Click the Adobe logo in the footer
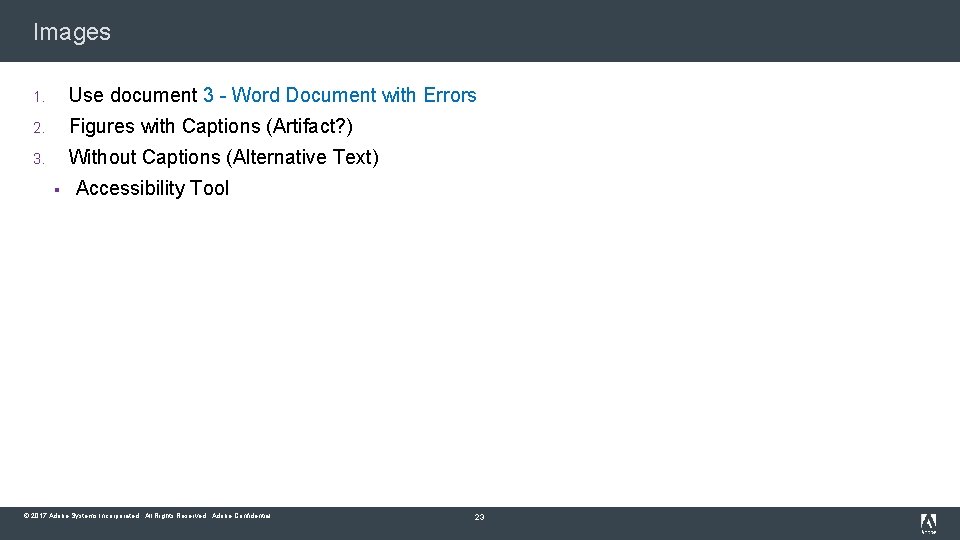 click(928, 523)
